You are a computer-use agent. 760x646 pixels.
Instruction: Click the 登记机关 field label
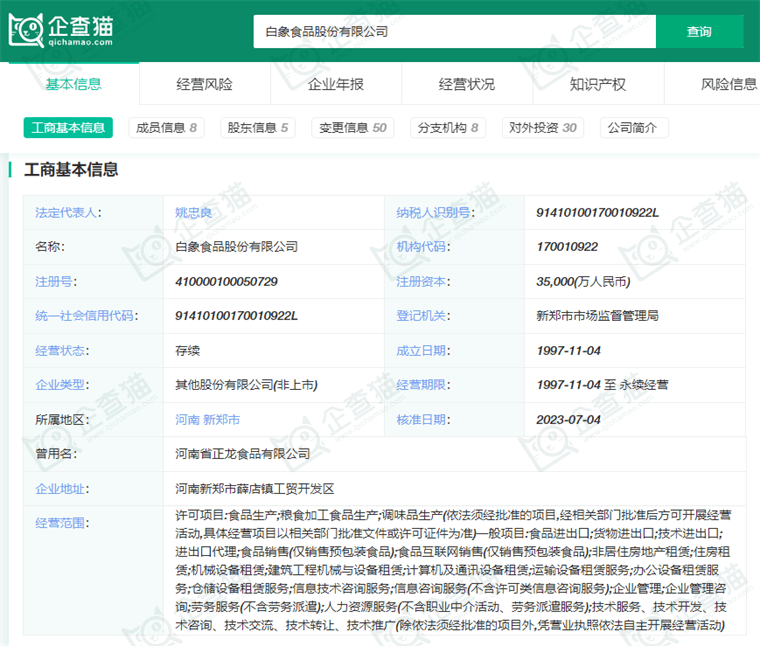(x=423, y=316)
